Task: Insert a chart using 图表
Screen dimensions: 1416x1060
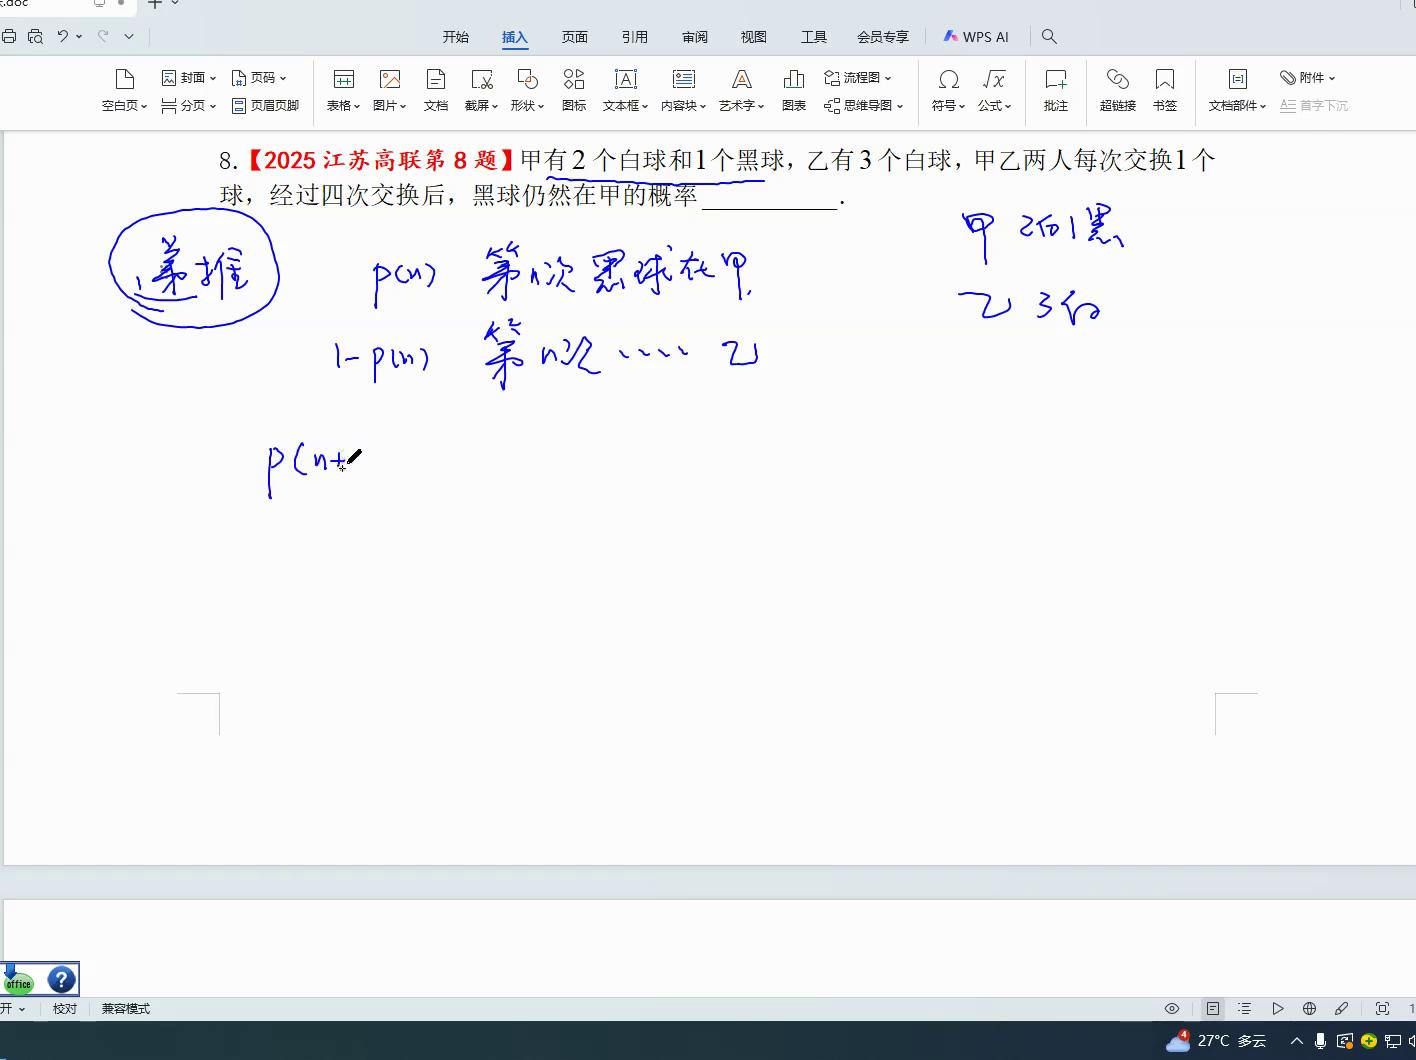Action: pos(793,90)
